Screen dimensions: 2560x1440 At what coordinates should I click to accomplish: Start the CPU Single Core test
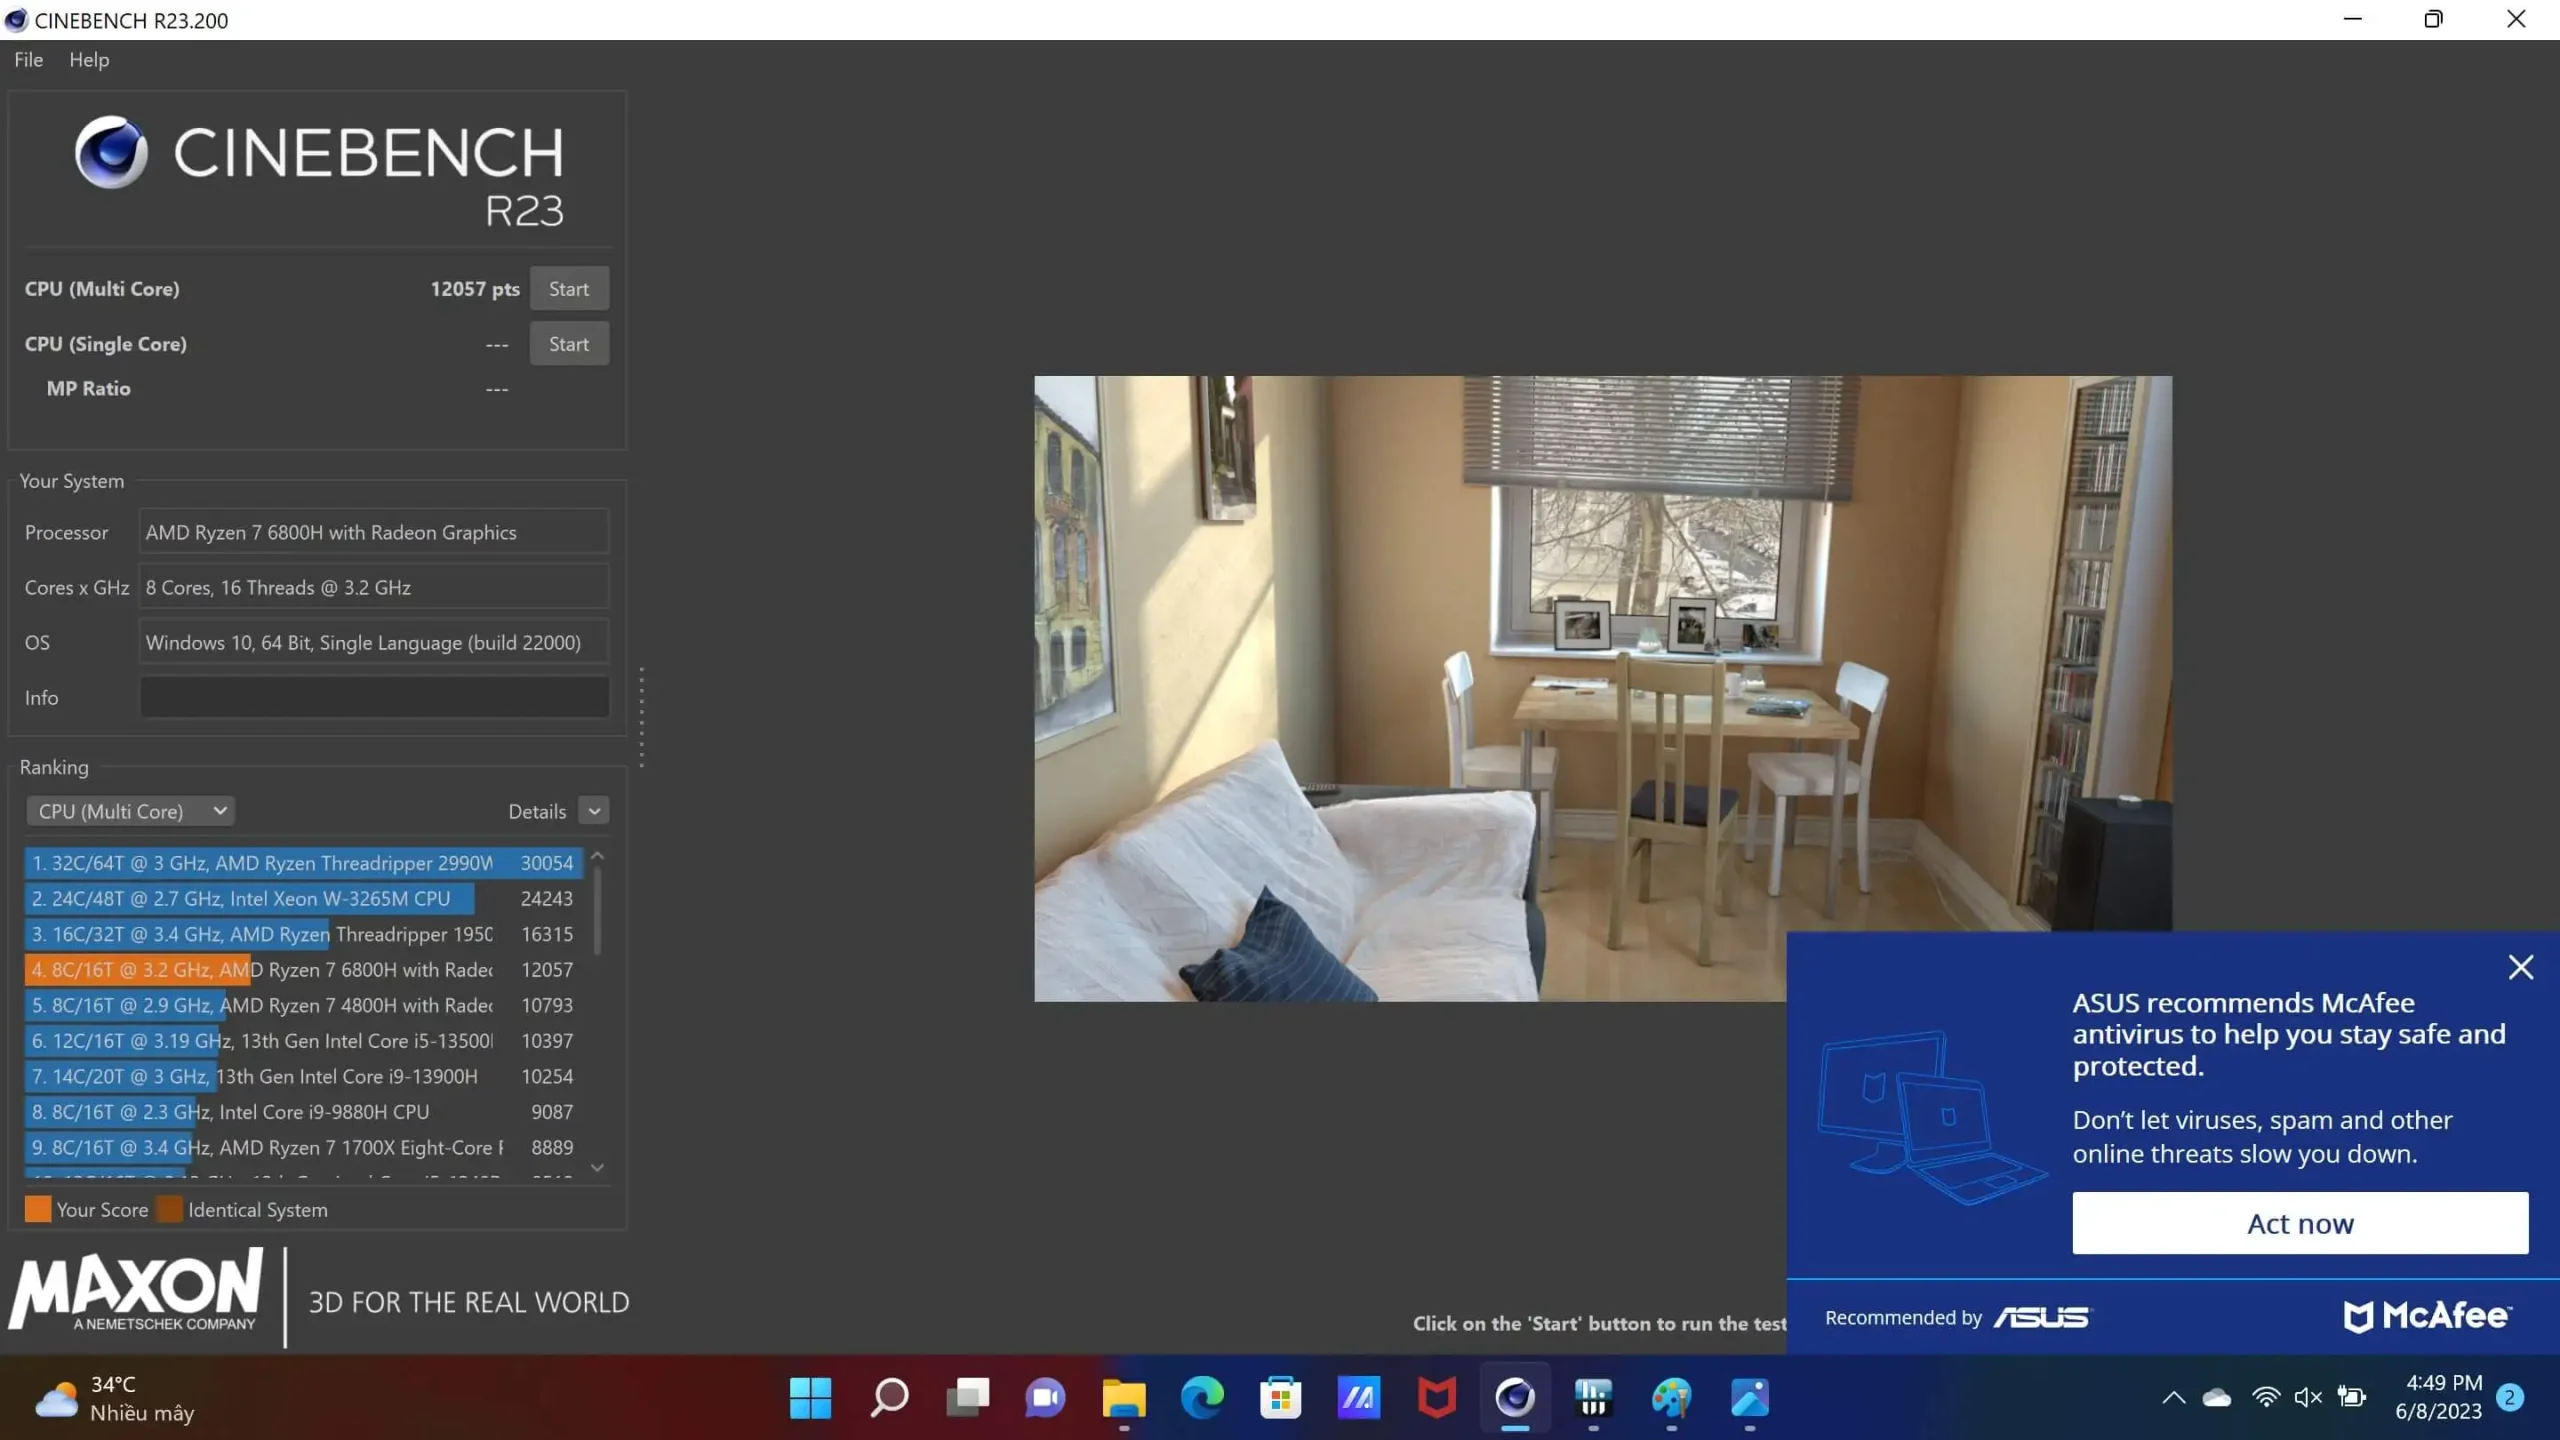pos(568,344)
